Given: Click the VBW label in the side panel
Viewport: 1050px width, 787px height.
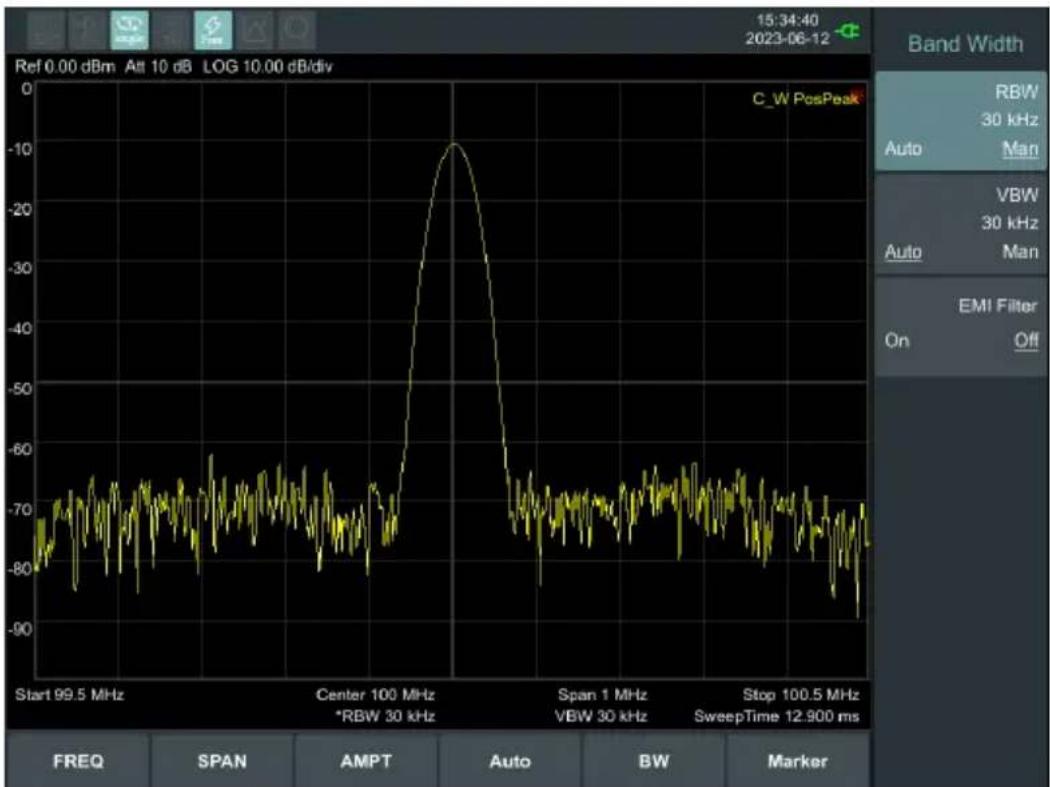Looking at the screenshot, I should click(1017, 196).
